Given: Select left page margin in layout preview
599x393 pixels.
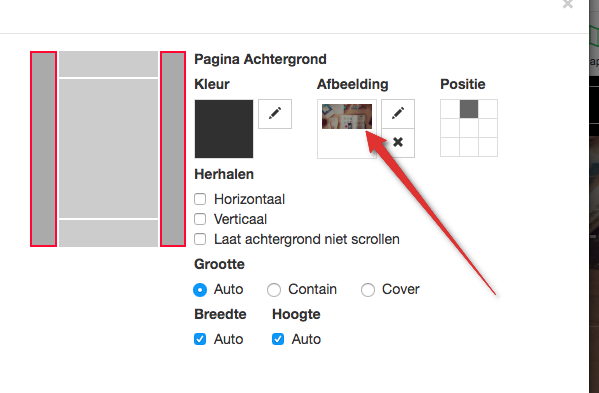Looking at the screenshot, I should [44, 149].
